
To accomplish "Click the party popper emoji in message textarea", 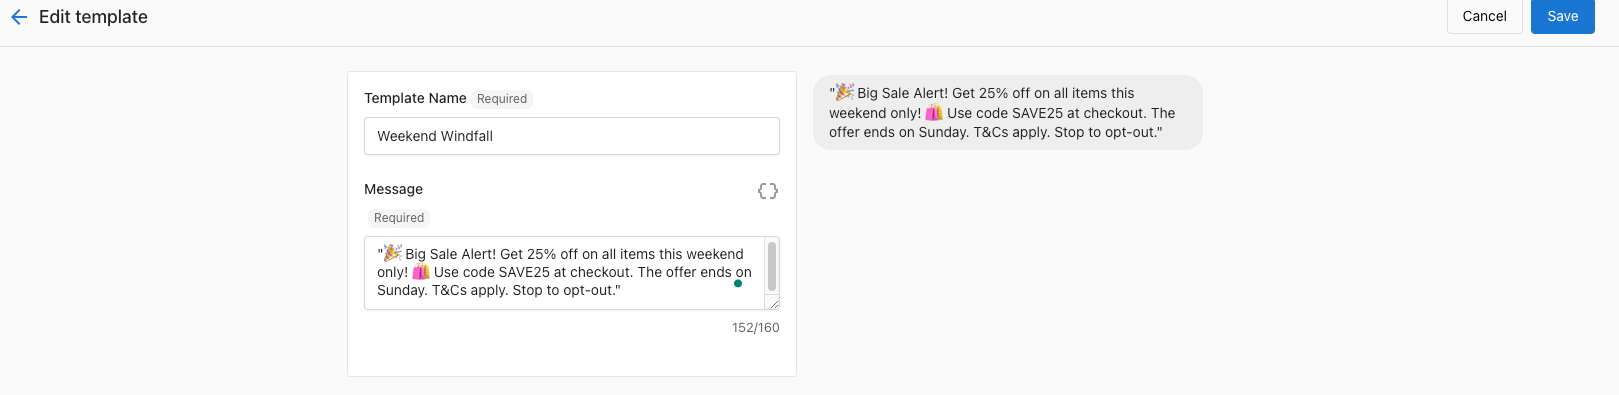I will pyautogui.click(x=393, y=253).
